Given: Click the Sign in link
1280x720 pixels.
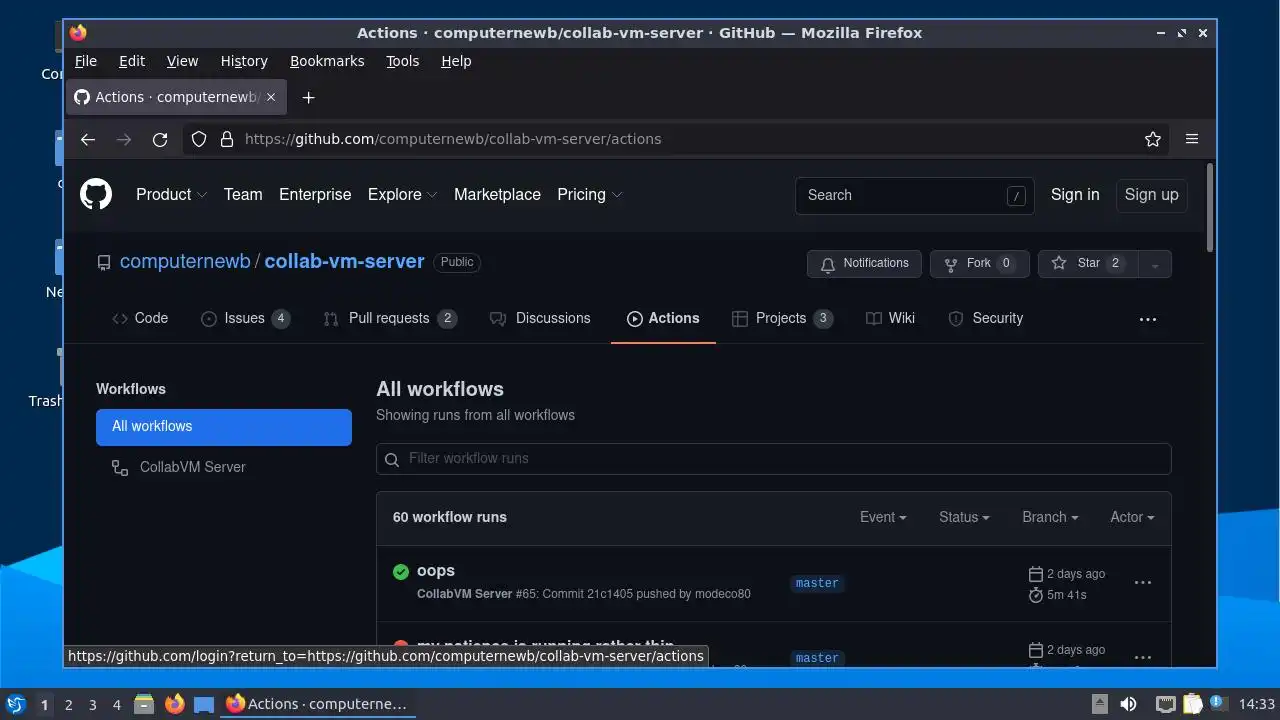Looking at the screenshot, I should coord(1075,195).
